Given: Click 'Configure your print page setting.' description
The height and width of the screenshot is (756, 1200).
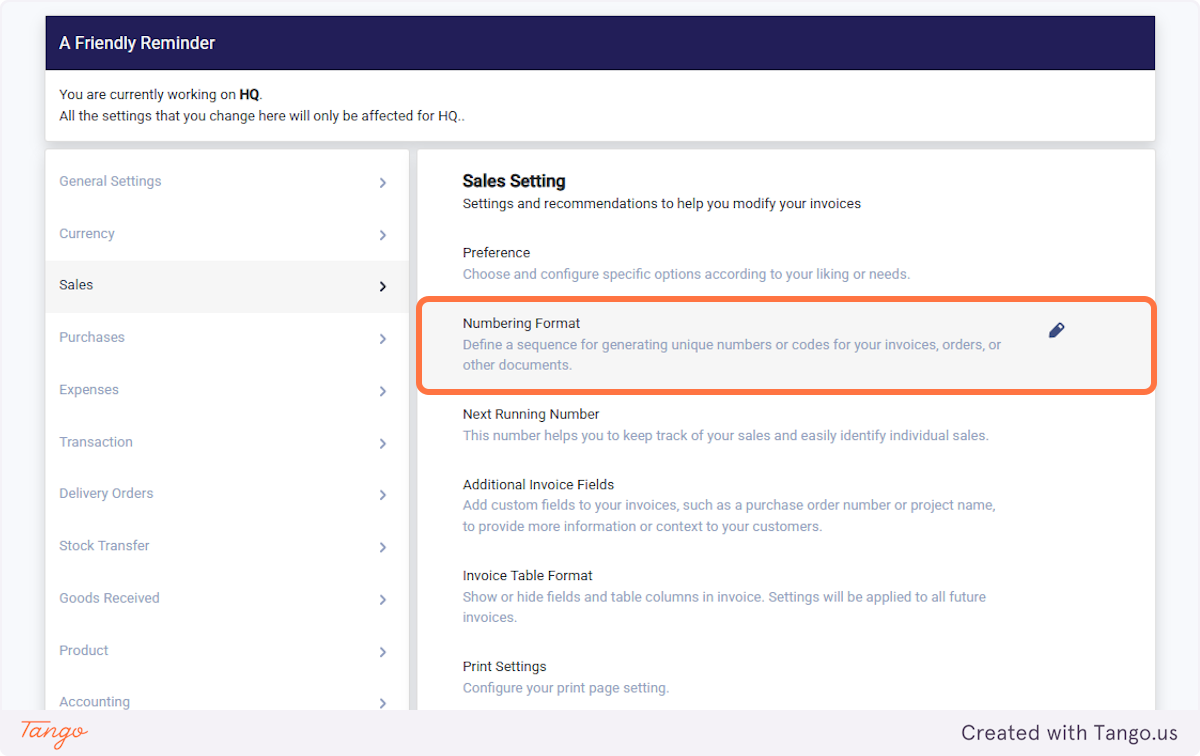Looking at the screenshot, I should click(566, 688).
